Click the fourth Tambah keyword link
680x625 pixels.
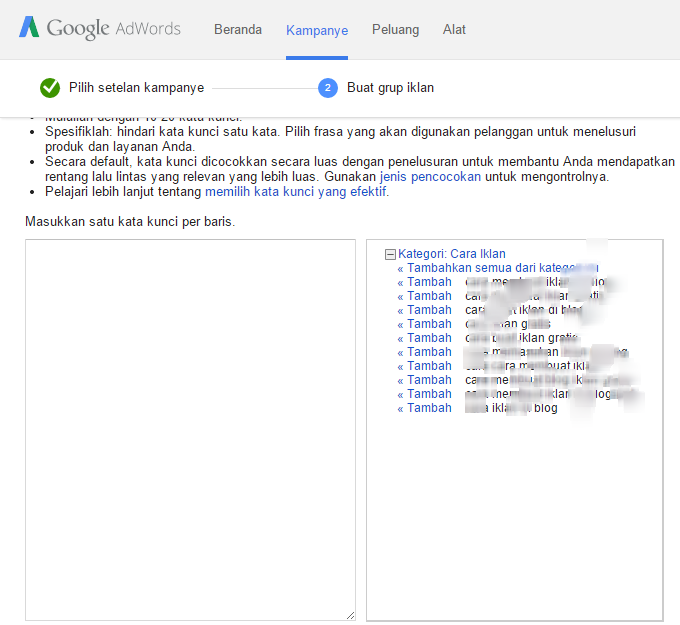425,324
